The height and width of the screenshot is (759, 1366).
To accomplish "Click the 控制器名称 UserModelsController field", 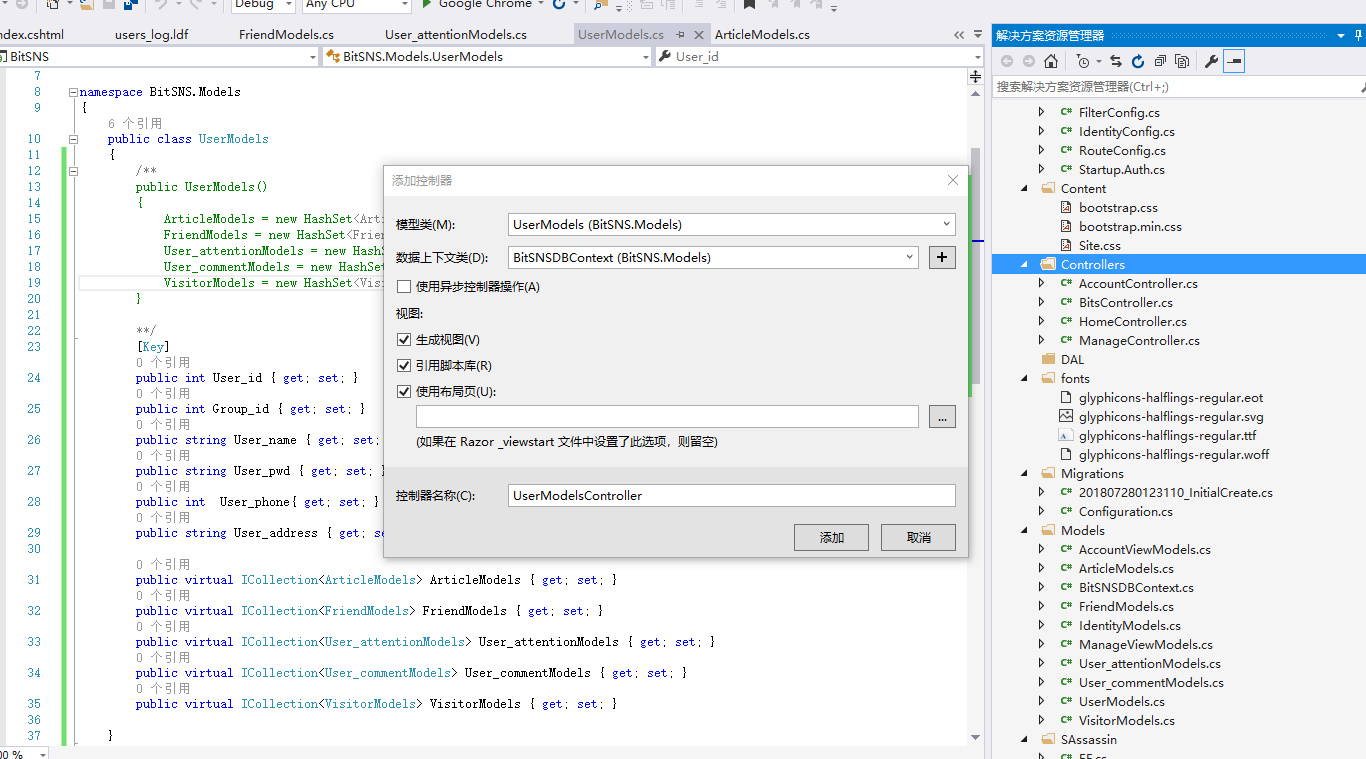I will (732, 495).
